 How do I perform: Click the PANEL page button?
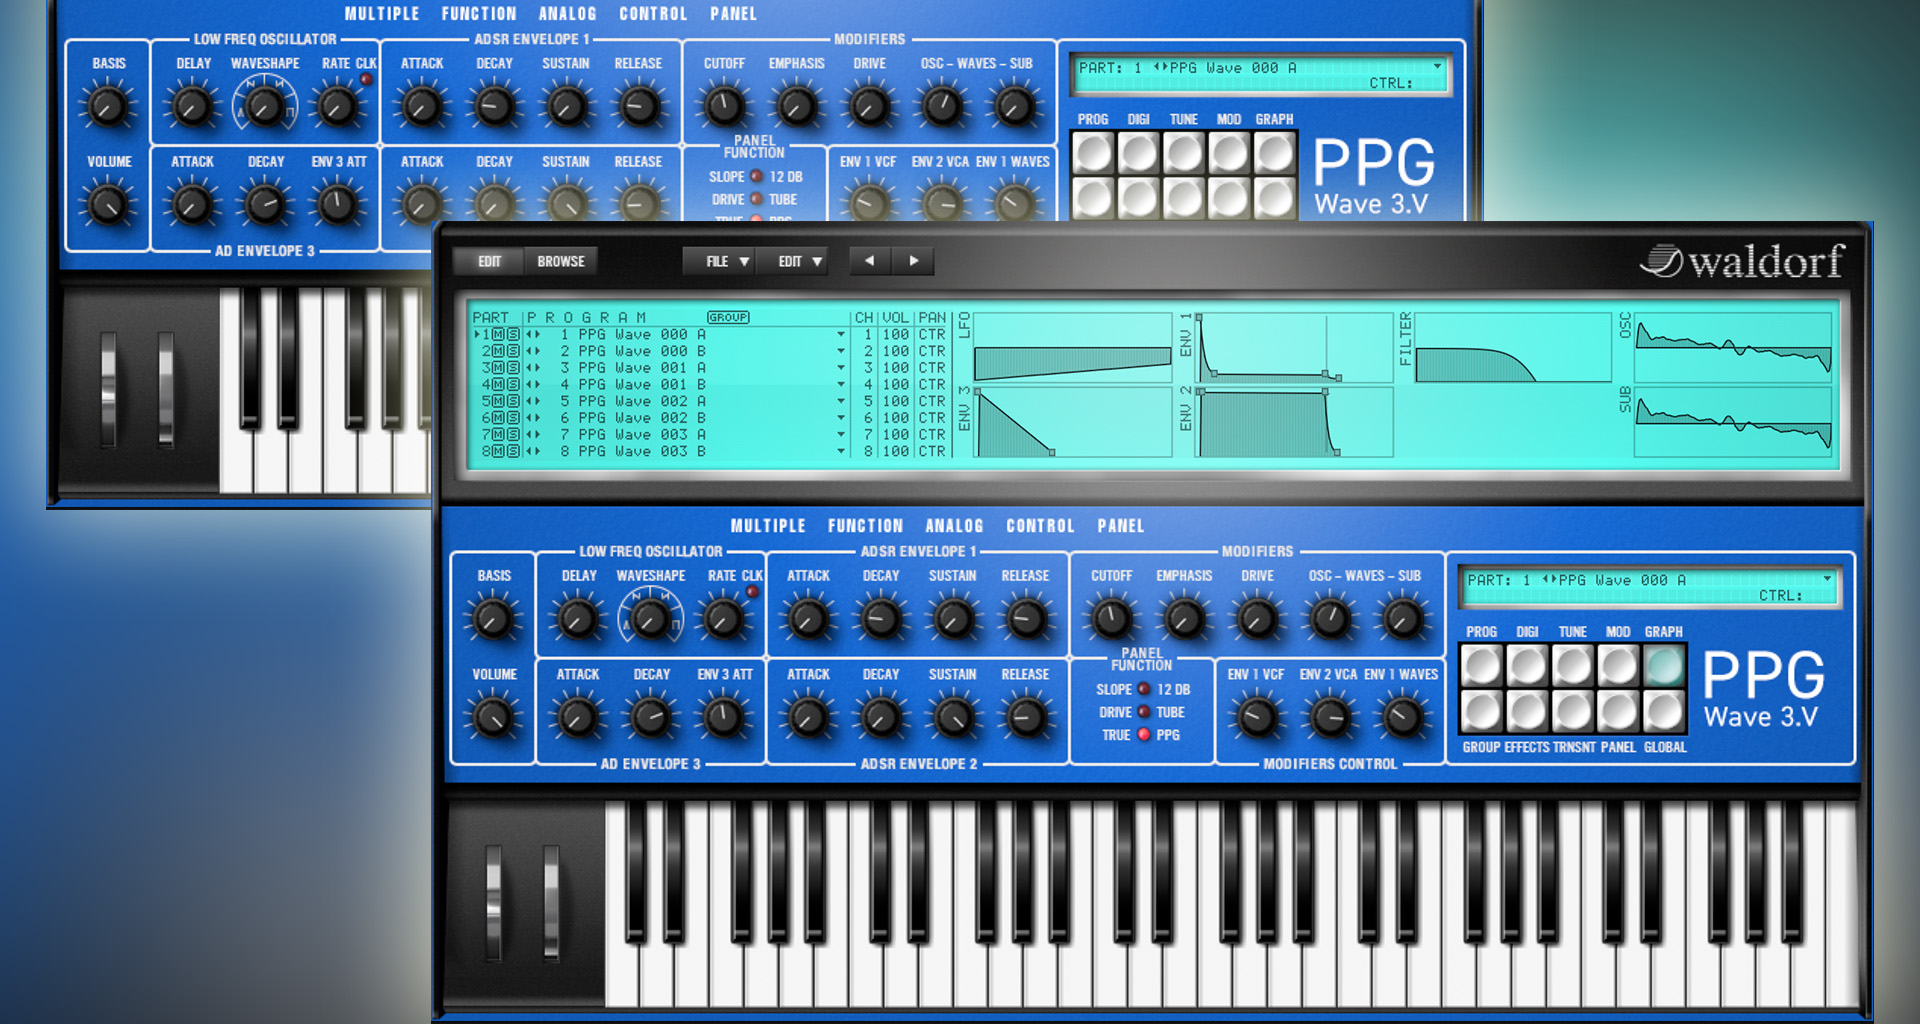[x=1617, y=711]
